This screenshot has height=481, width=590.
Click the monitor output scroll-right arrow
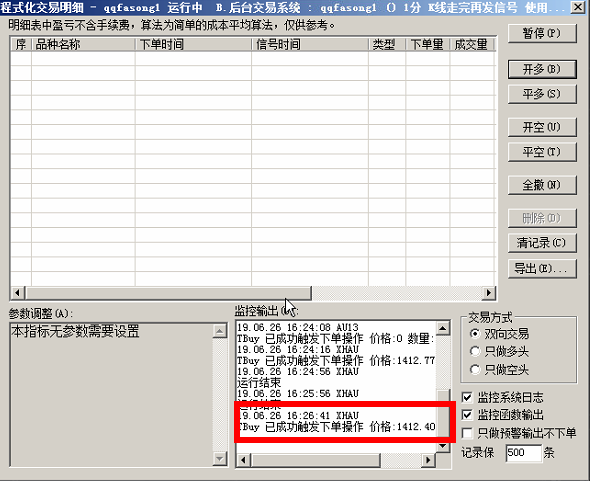tap(428, 460)
